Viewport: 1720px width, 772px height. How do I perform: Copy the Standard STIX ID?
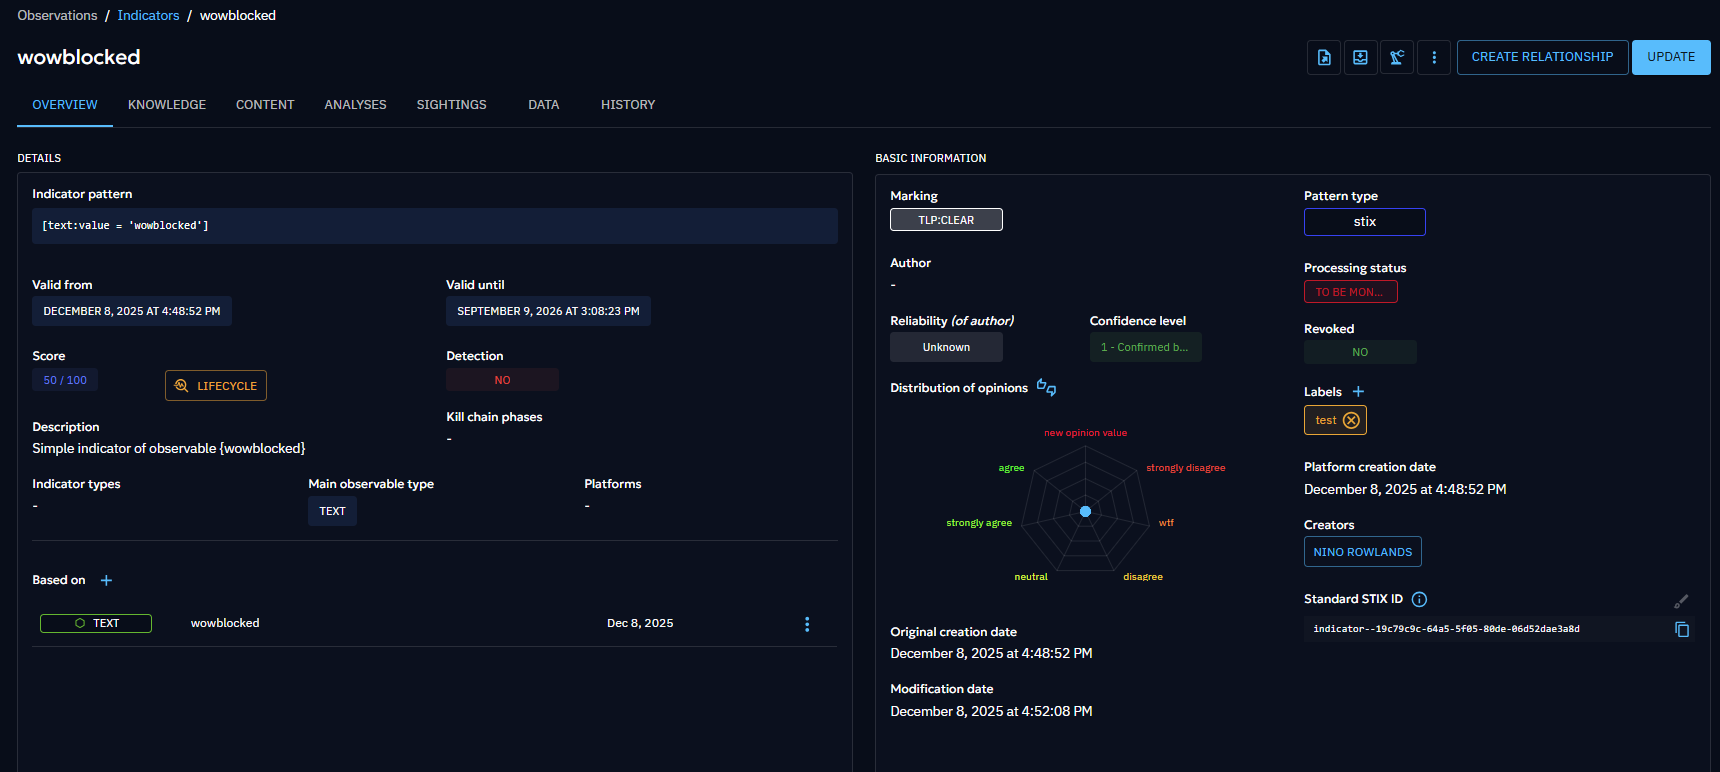[1682, 629]
